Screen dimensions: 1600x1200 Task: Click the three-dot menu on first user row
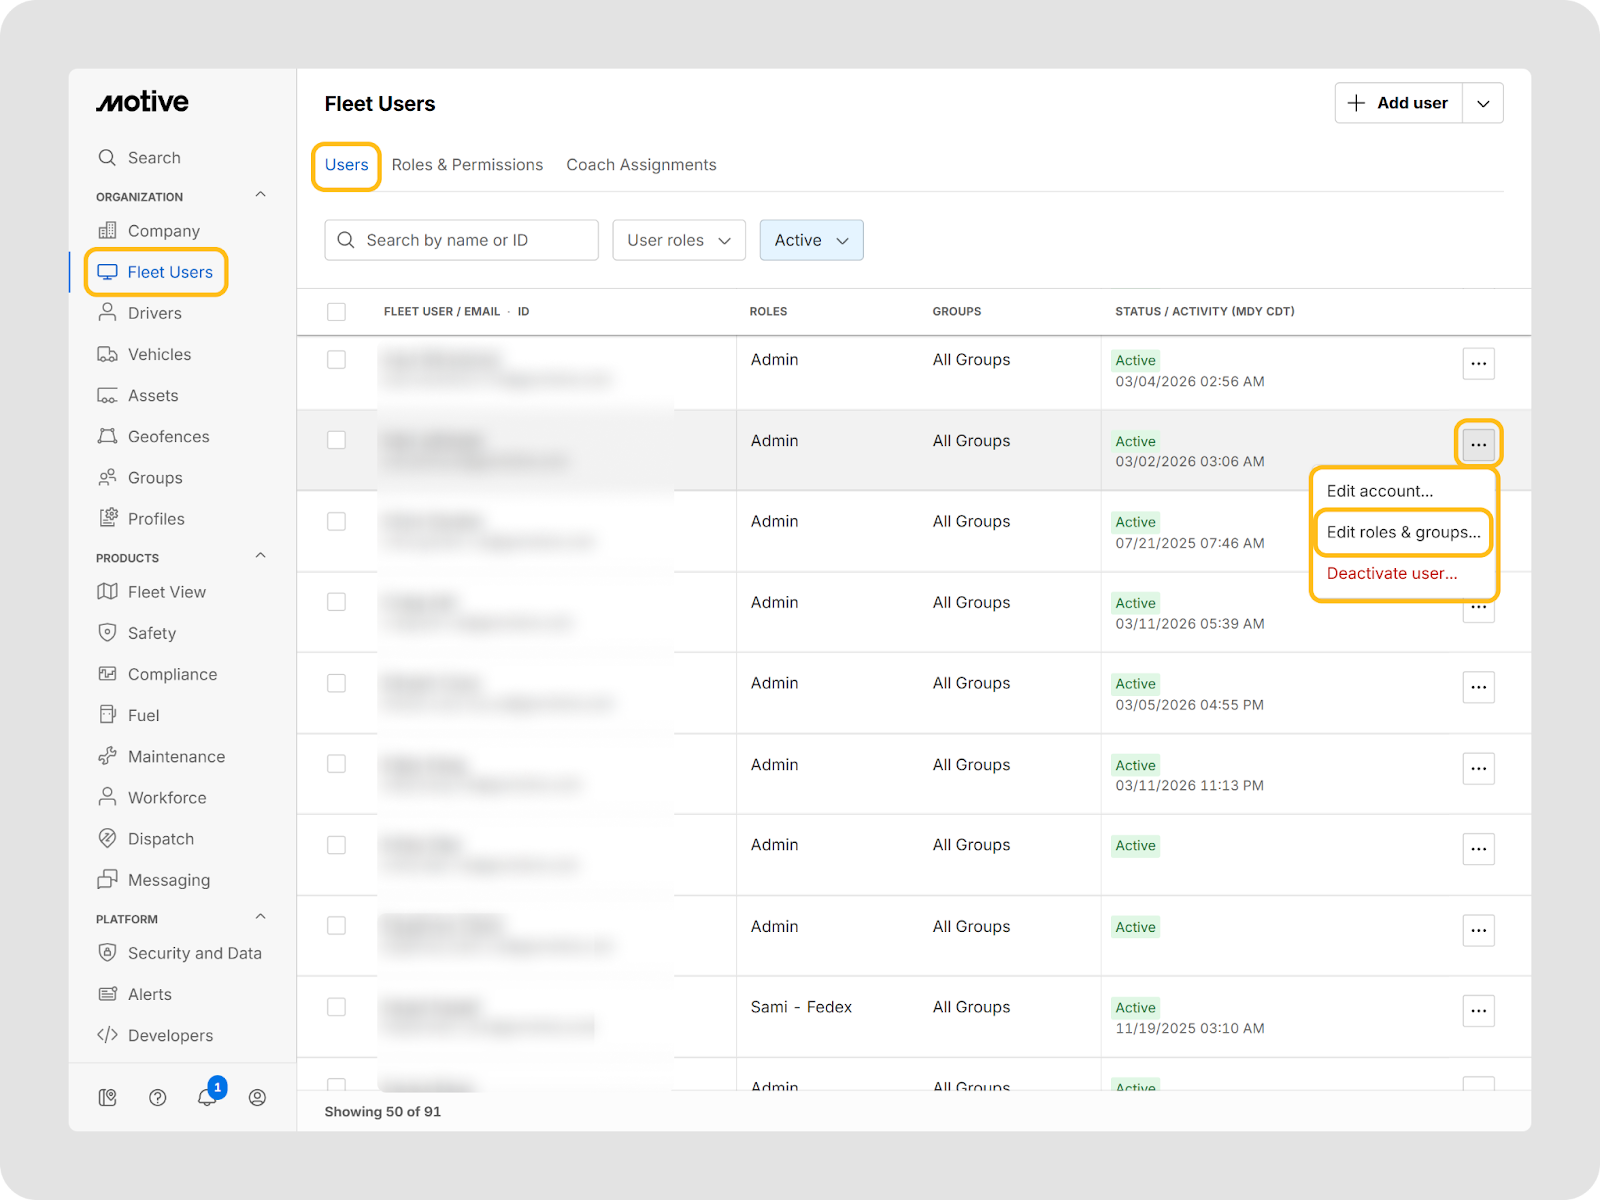coord(1478,364)
